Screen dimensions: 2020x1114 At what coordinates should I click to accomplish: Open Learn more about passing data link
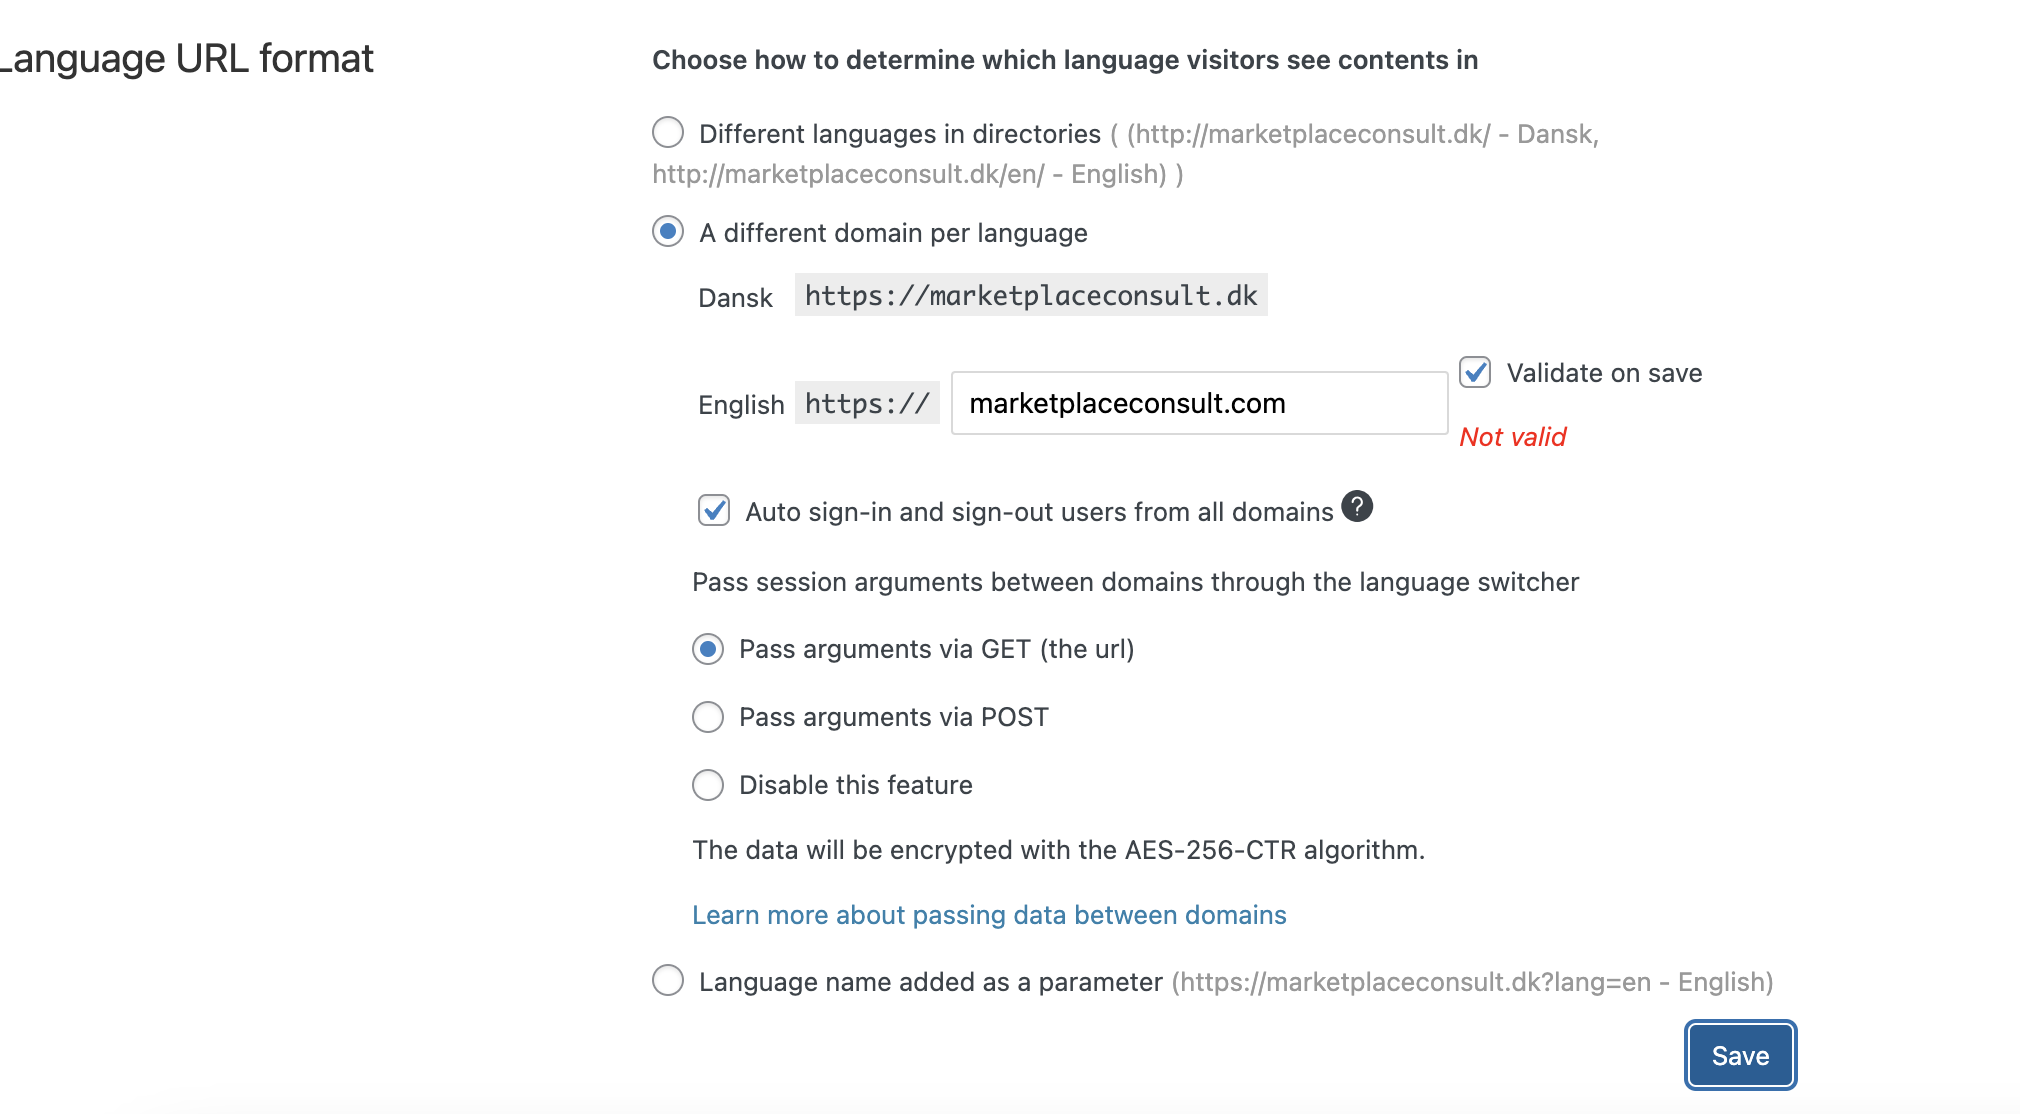[x=989, y=915]
